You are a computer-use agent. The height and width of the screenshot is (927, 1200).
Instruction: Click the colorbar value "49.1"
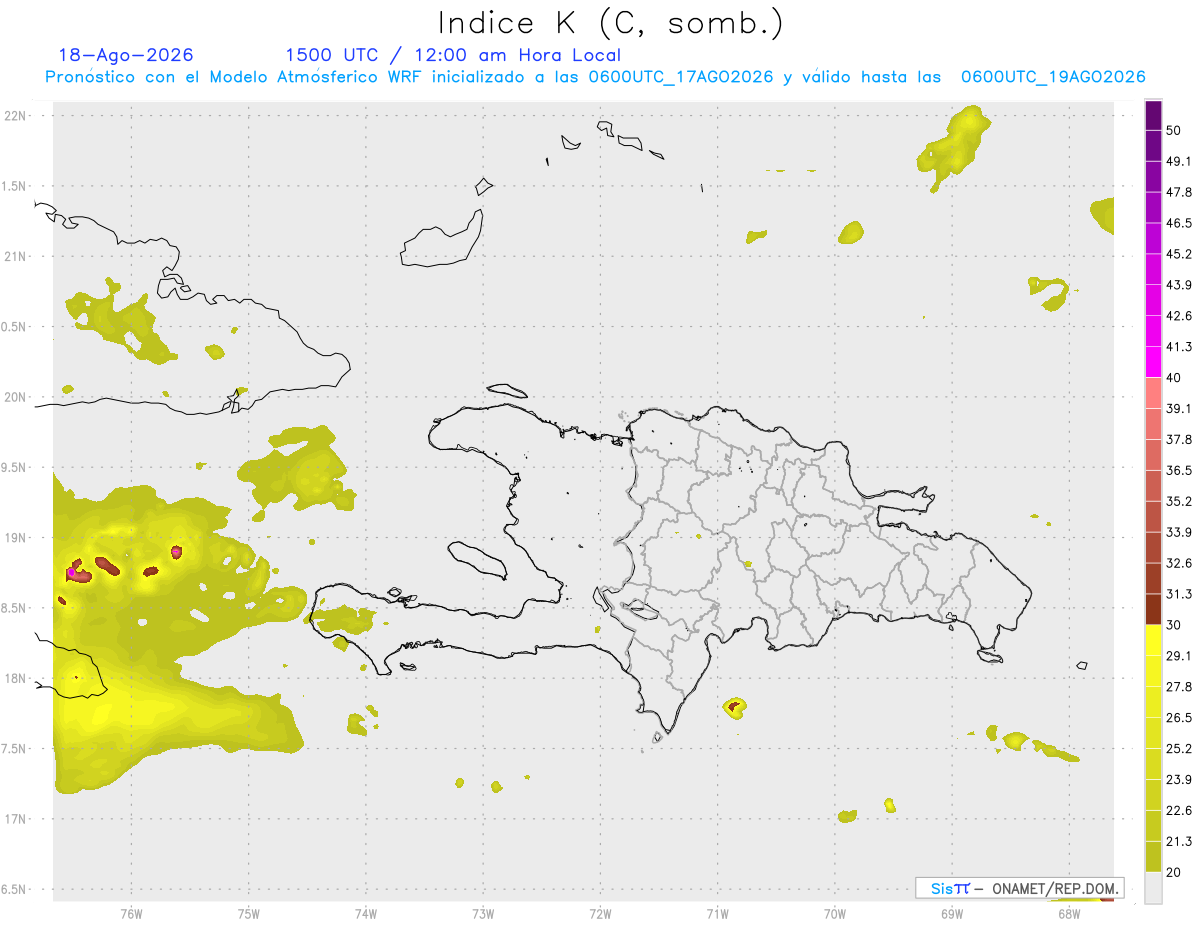1180,162
